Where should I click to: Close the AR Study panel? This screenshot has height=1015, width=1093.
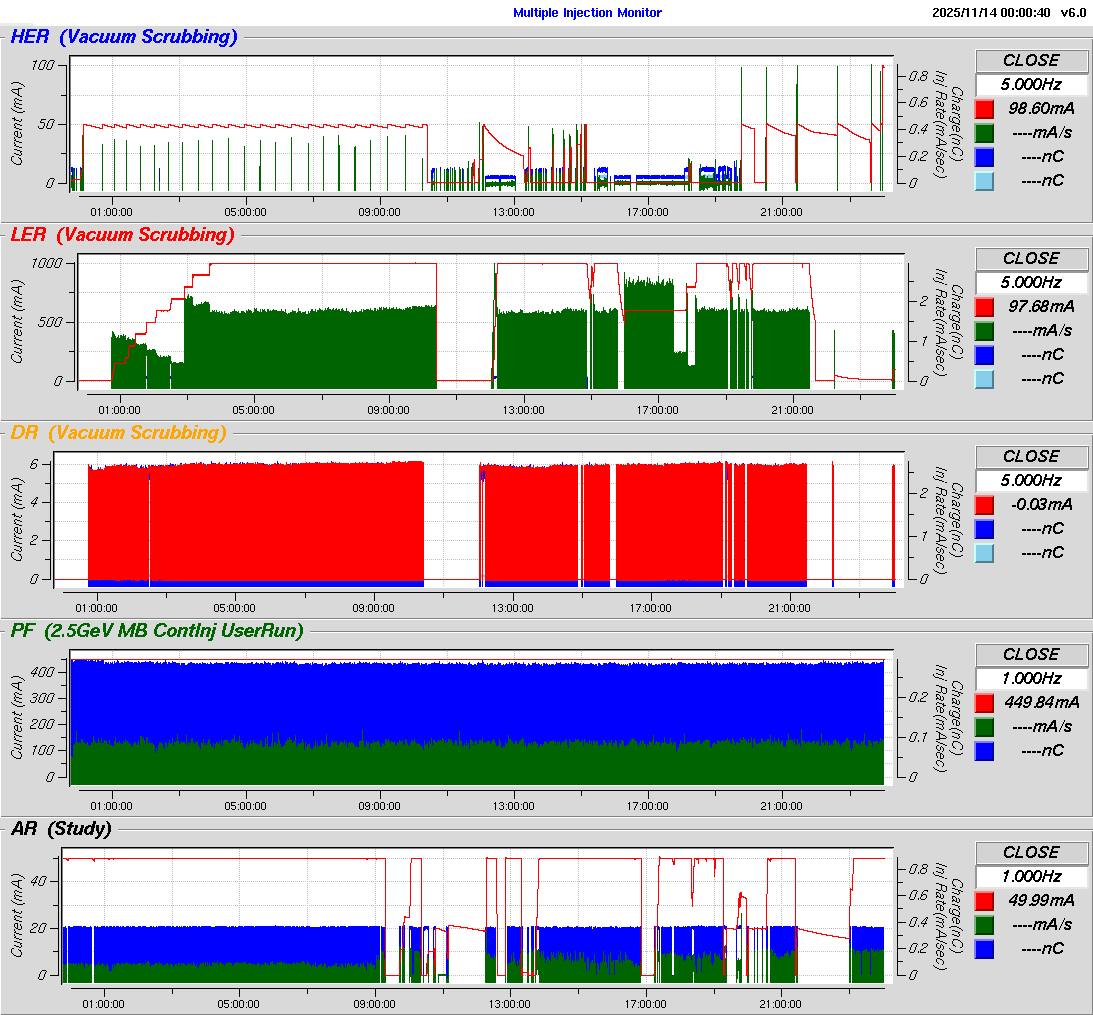tap(1031, 853)
